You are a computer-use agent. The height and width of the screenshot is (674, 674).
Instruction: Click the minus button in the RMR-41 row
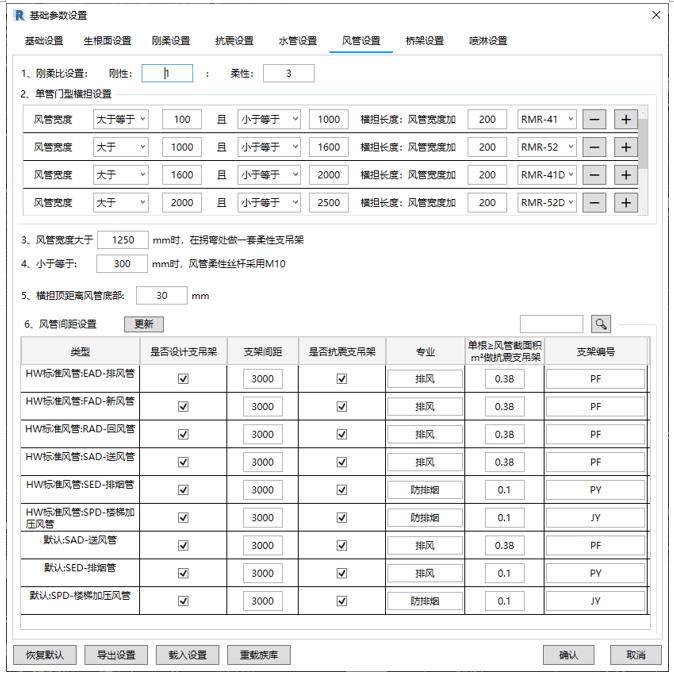coord(594,120)
